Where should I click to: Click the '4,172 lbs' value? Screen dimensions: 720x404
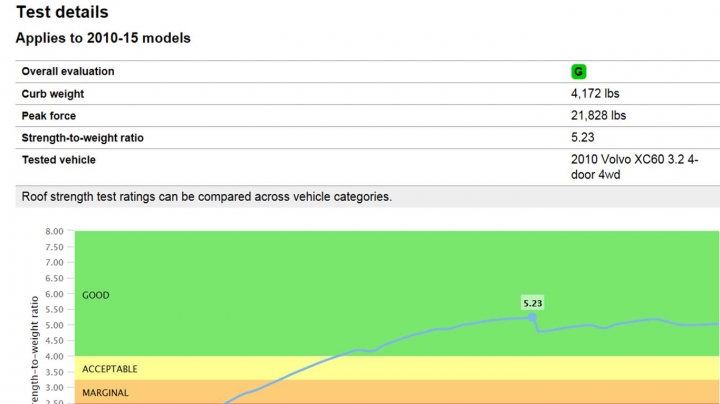(x=595, y=94)
